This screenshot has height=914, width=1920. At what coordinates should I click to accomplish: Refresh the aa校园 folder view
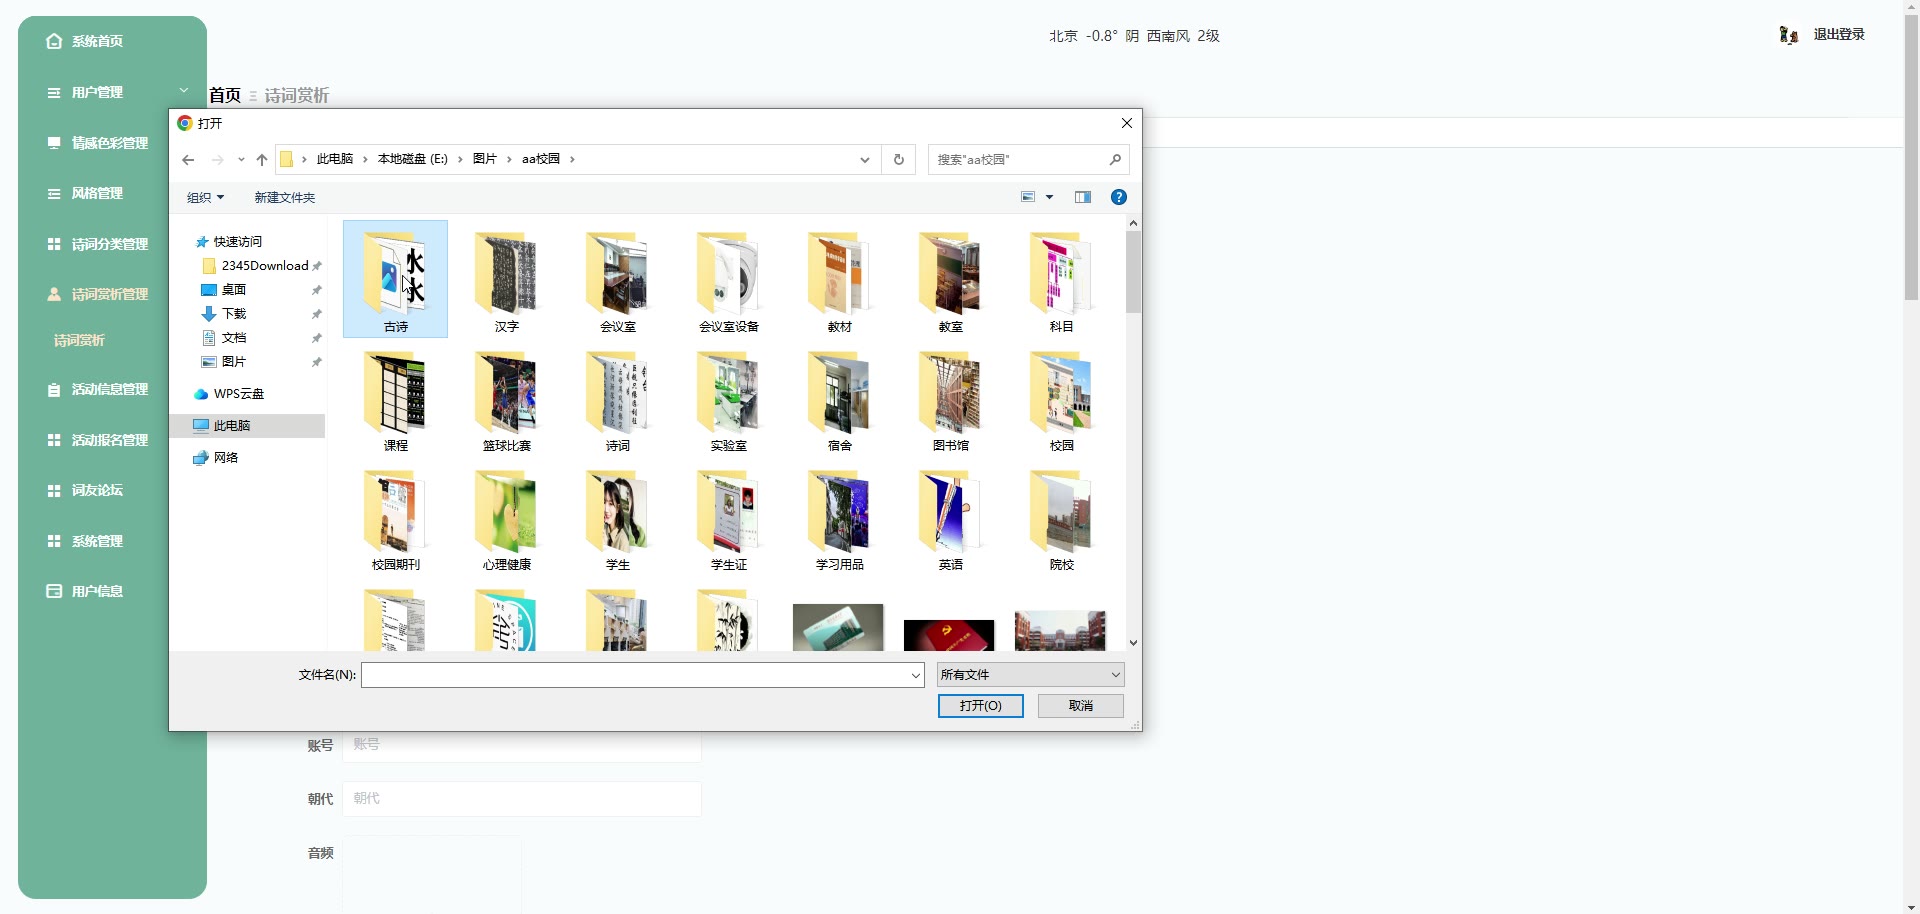click(898, 160)
